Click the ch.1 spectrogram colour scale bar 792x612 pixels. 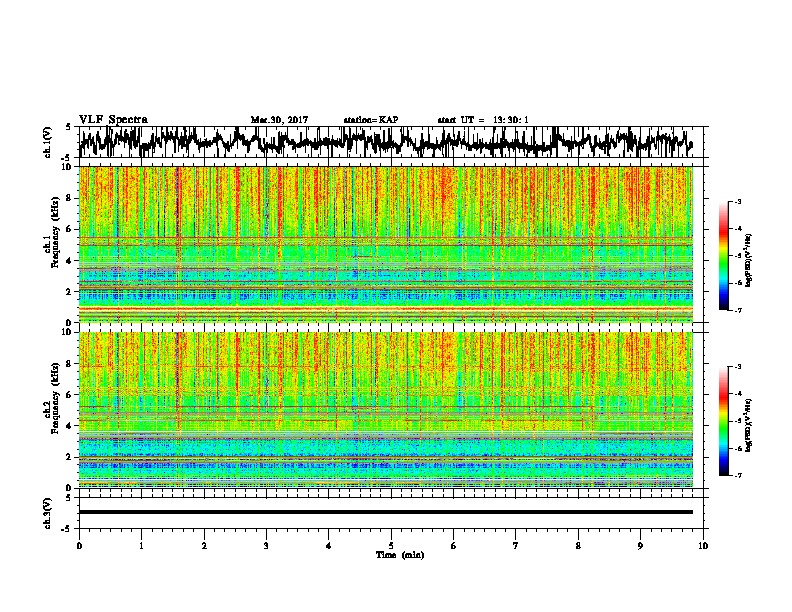click(x=723, y=256)
